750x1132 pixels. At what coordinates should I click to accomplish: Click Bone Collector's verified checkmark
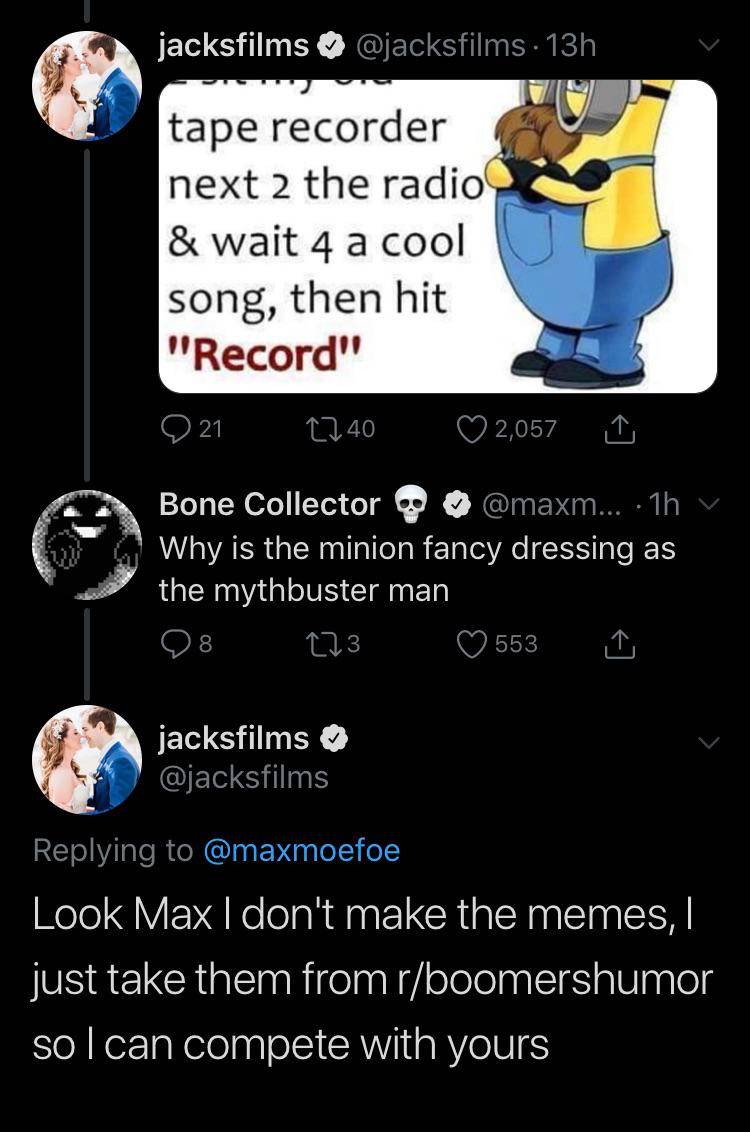click(x=457, y=504)
